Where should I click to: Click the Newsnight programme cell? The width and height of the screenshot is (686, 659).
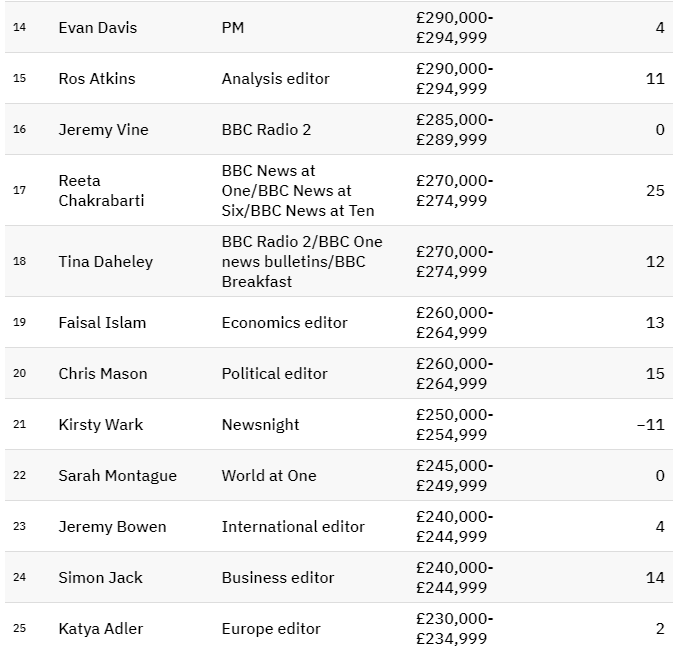(x=260, y=424)
